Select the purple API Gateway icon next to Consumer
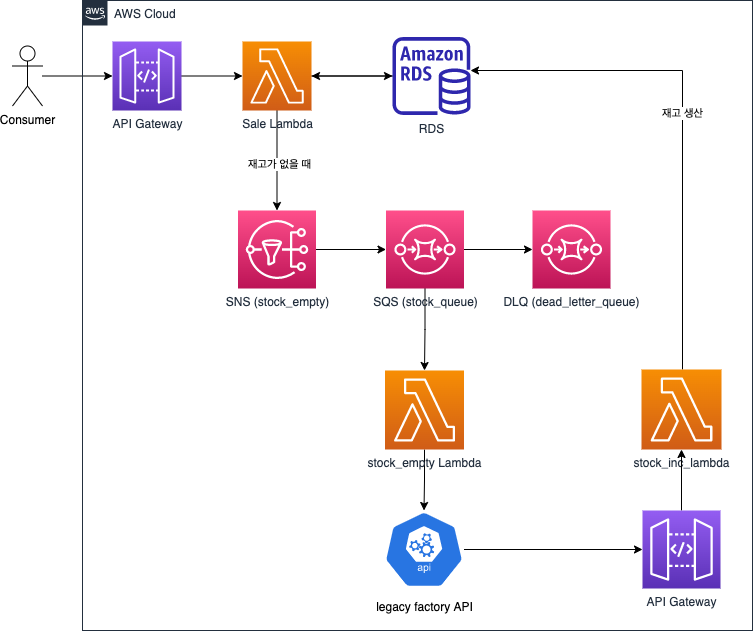This screenshot has height=631, width=753. (147, 76)
